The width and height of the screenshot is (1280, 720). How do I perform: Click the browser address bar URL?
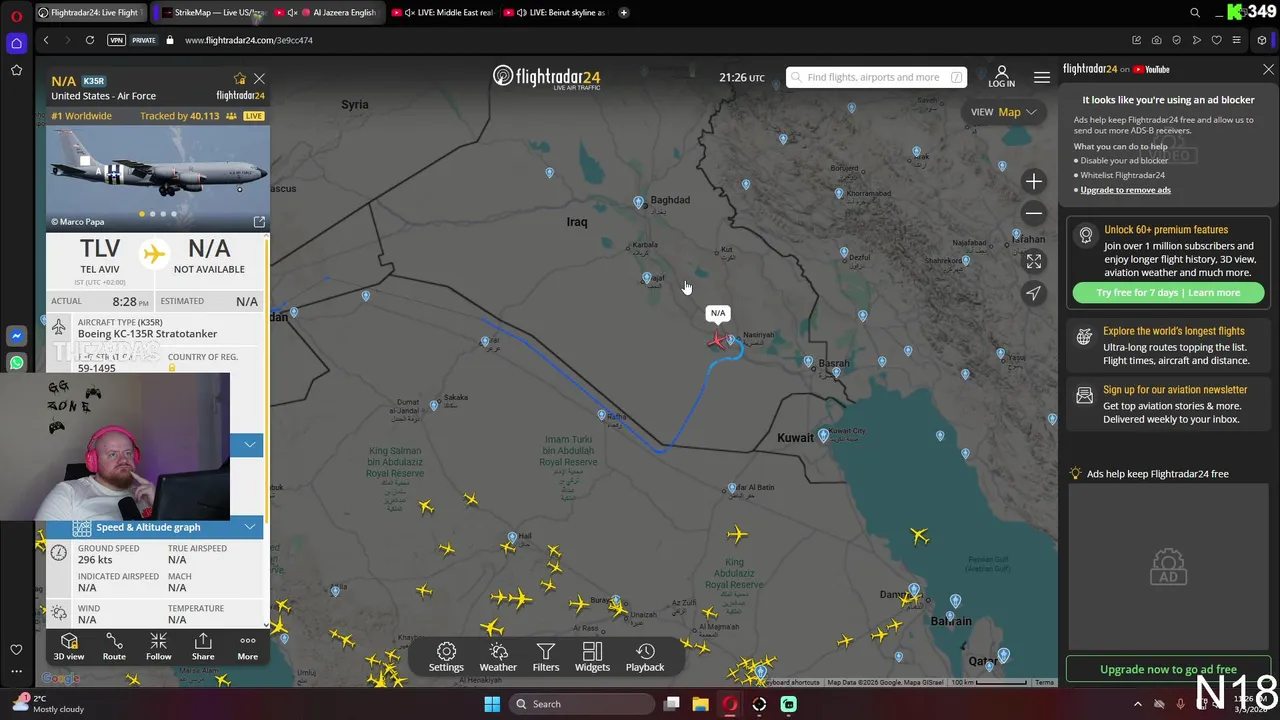pos(249,40)
